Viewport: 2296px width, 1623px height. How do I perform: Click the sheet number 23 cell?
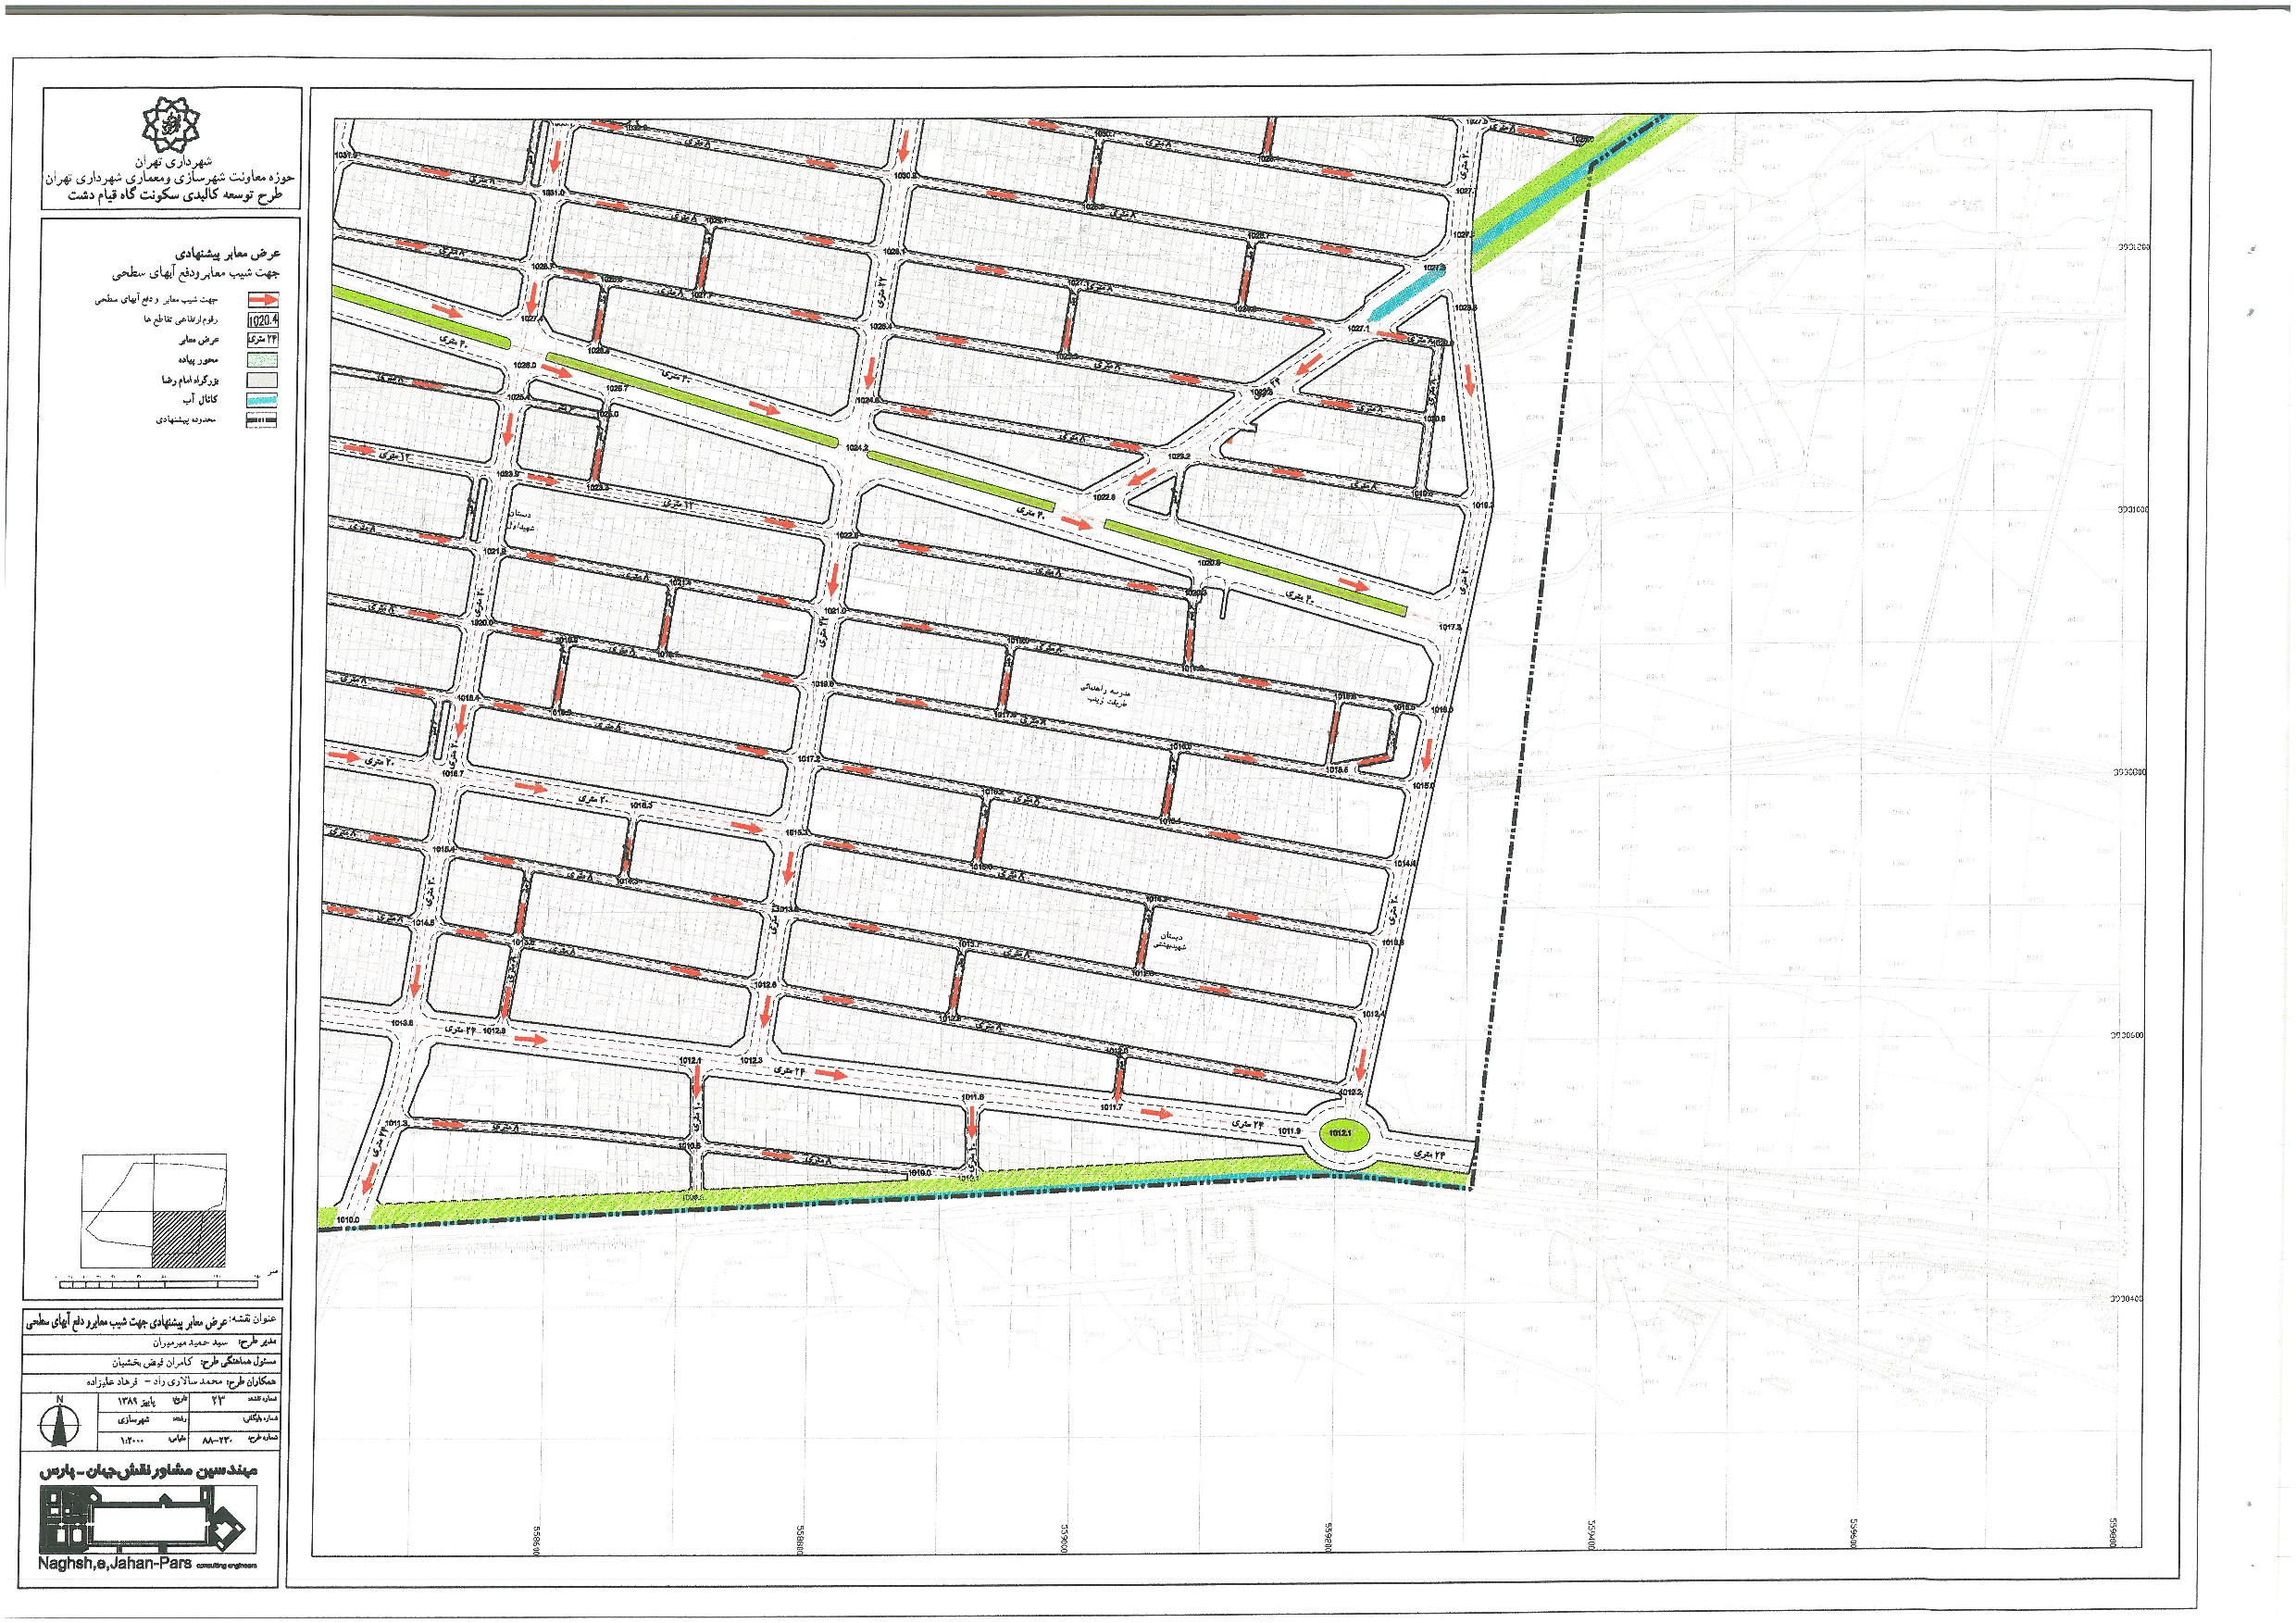pyautogui.click(x=216, y=1401)
